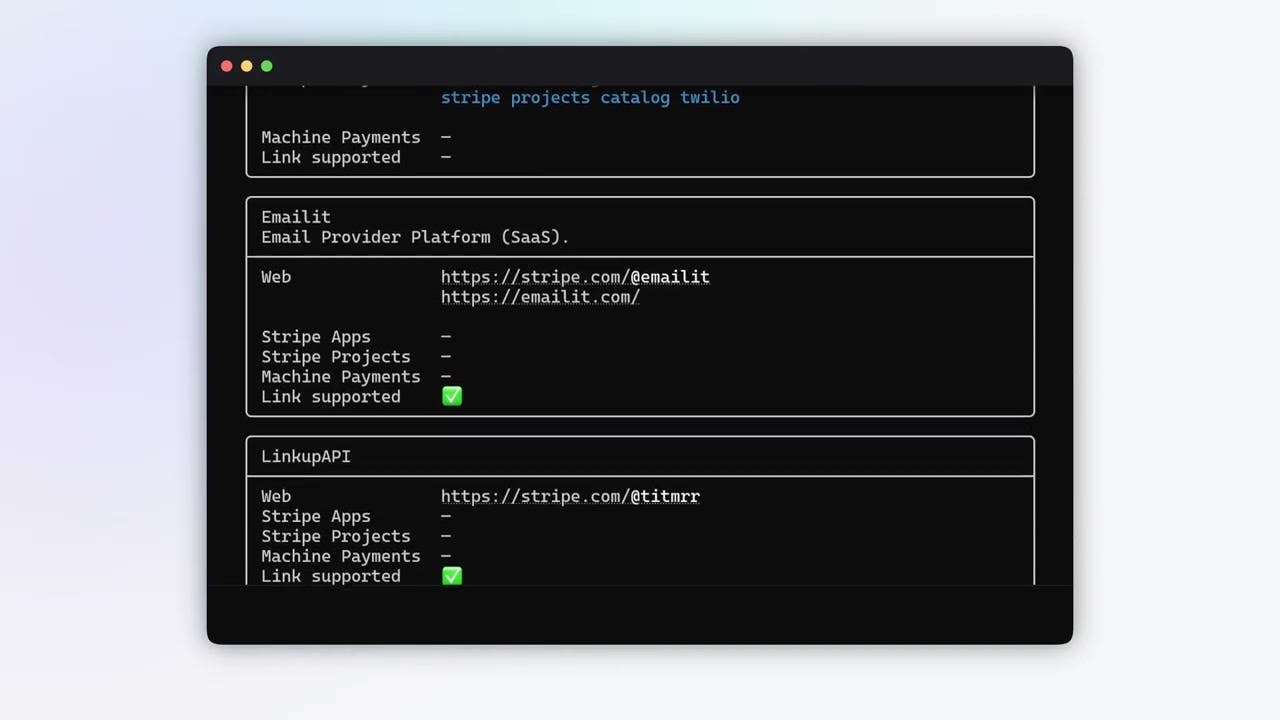Click "Stripe Projects" in the LinkupAPI card
Screen dimensions: 1280x720
[x=336, y=536]
